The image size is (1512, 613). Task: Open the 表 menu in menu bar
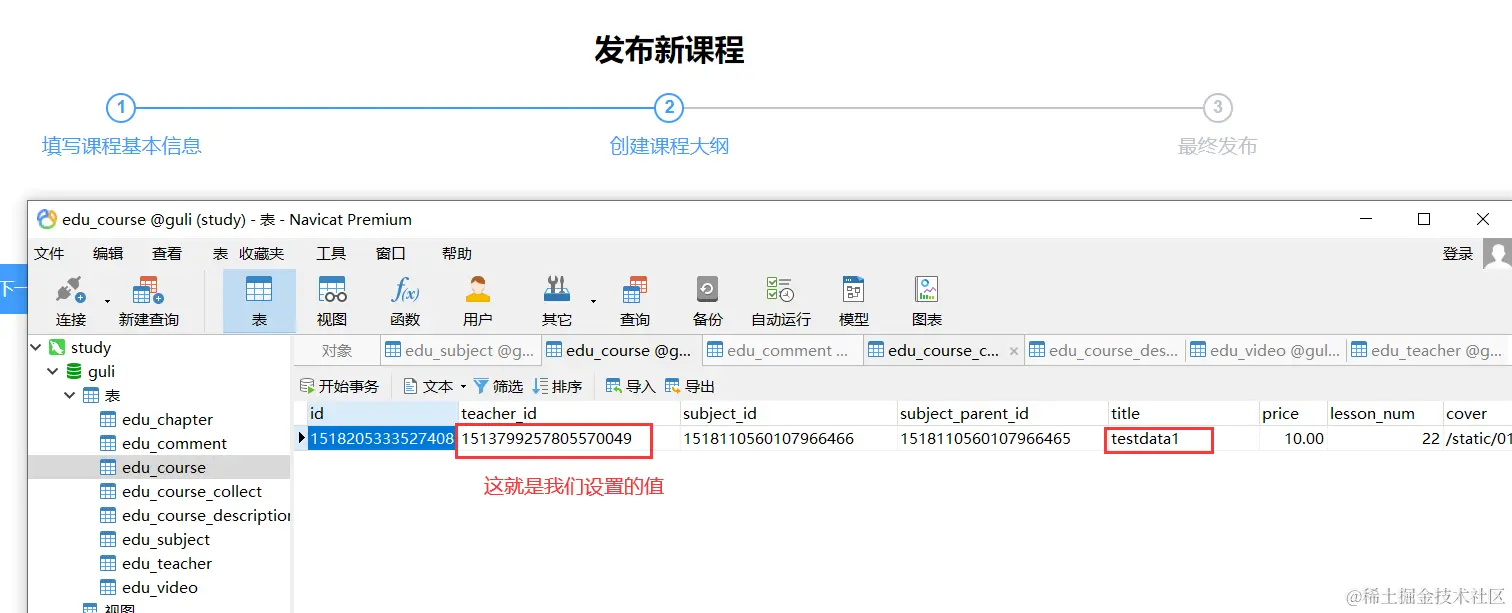coord(220,254)
